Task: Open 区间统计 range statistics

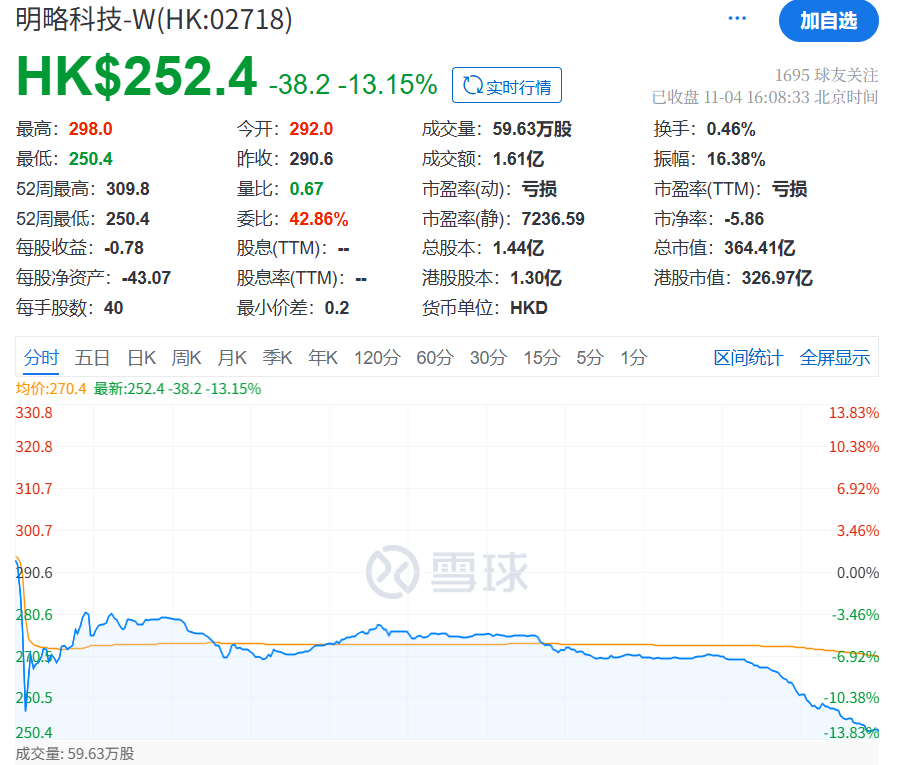Action: tap(748, 358)
